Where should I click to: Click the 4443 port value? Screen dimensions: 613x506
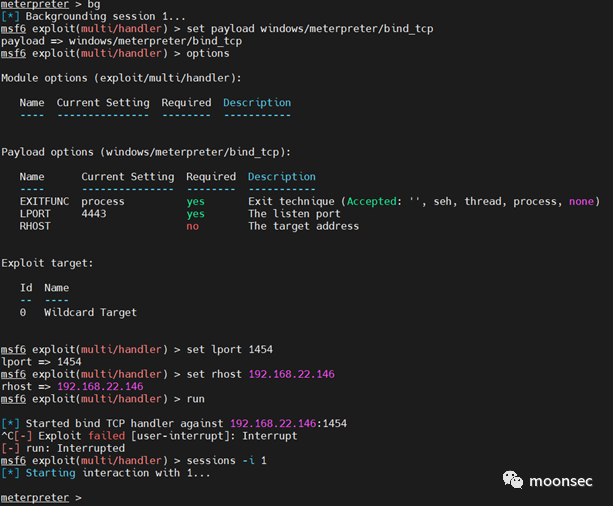pos(93,214)
